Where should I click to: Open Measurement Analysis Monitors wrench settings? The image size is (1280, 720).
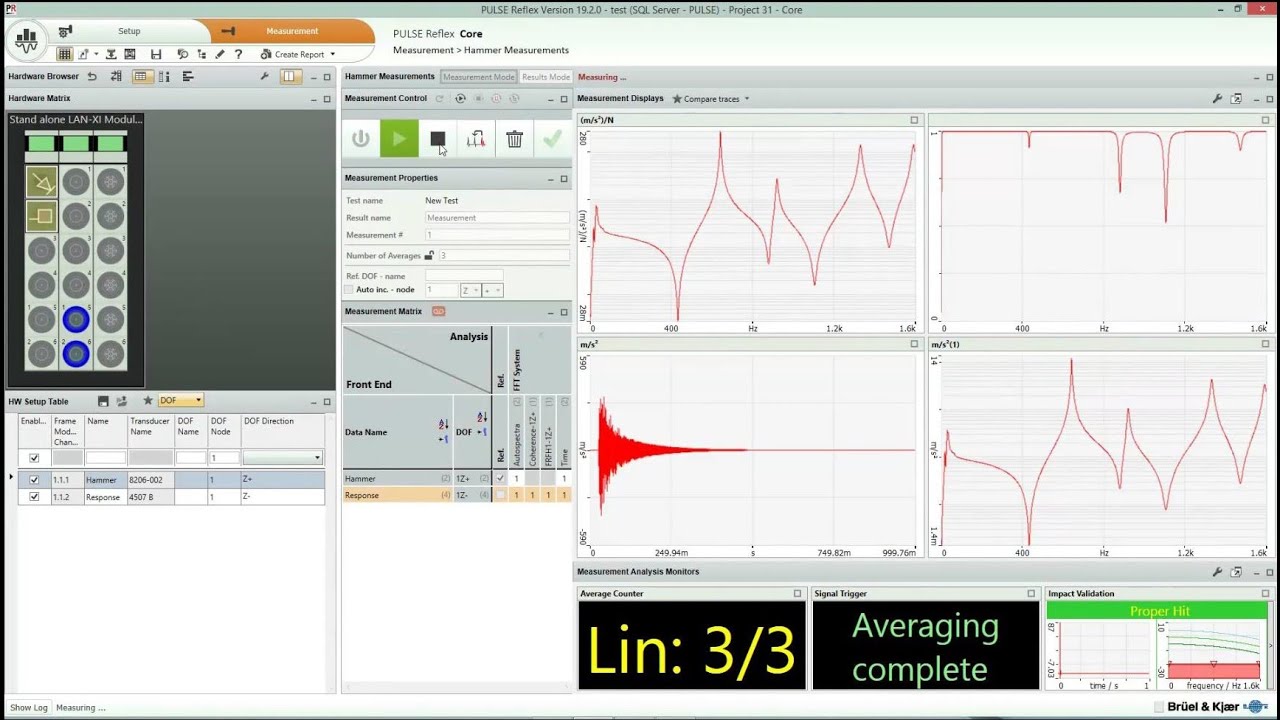[1217, 572]
